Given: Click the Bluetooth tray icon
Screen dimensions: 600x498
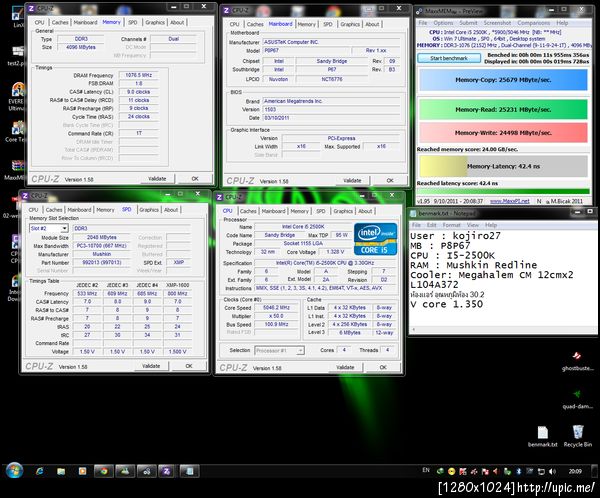Looking at the screenshot, I should point(518,471).
